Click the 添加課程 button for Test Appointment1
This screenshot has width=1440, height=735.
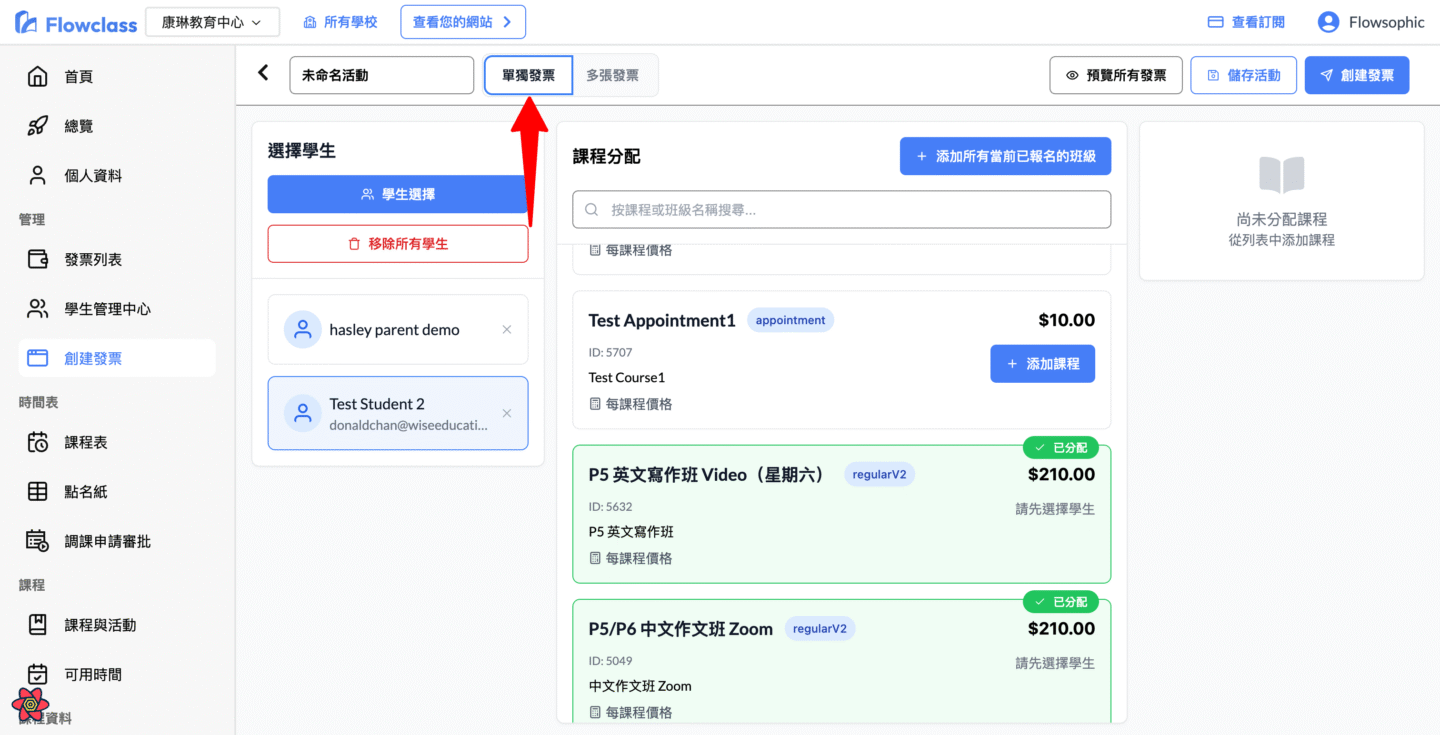[1042, 364]
